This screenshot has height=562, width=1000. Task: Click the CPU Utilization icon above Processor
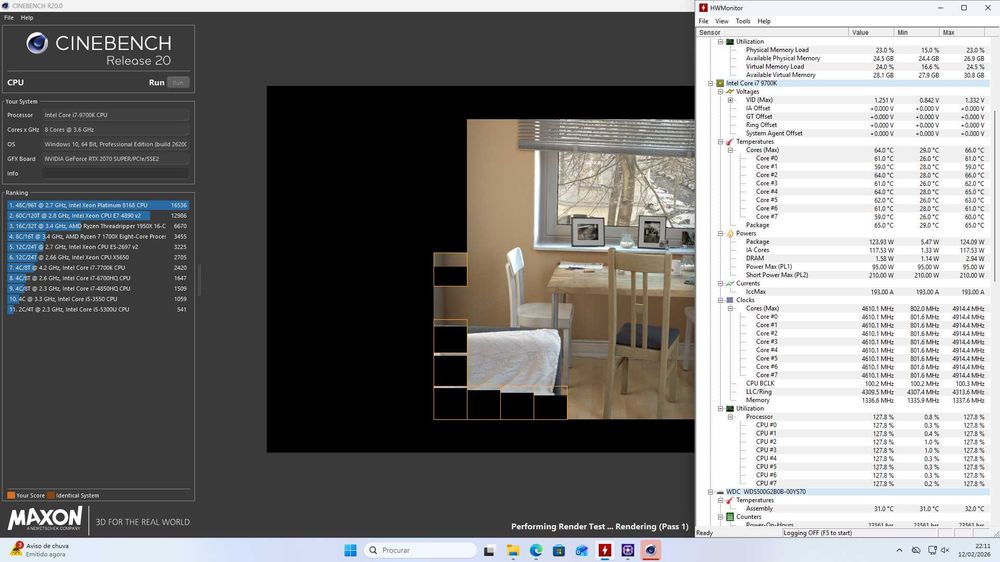point(730,408)
